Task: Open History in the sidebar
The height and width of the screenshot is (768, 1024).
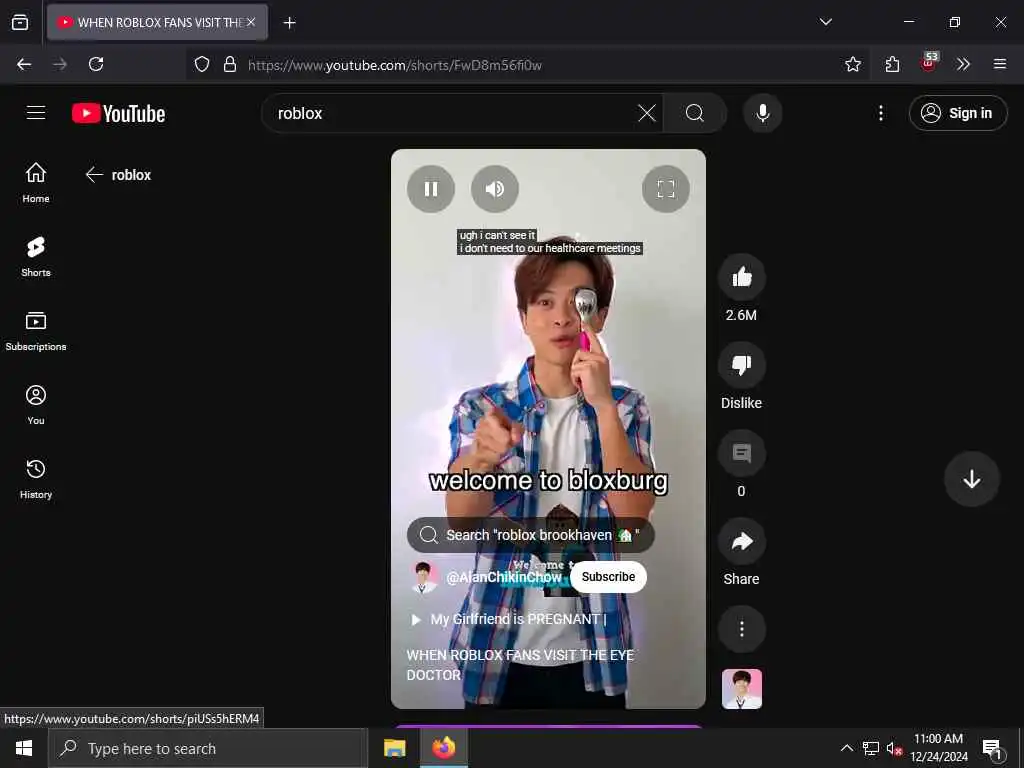Action: click(x=36, y=479)
